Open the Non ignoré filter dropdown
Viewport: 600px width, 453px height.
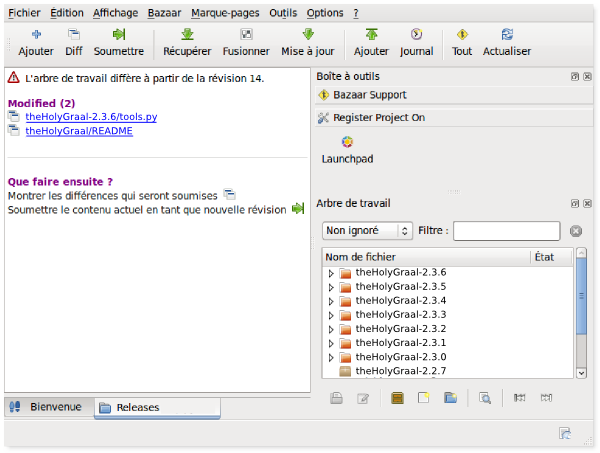pyautogui.click(x=367, y=231)
